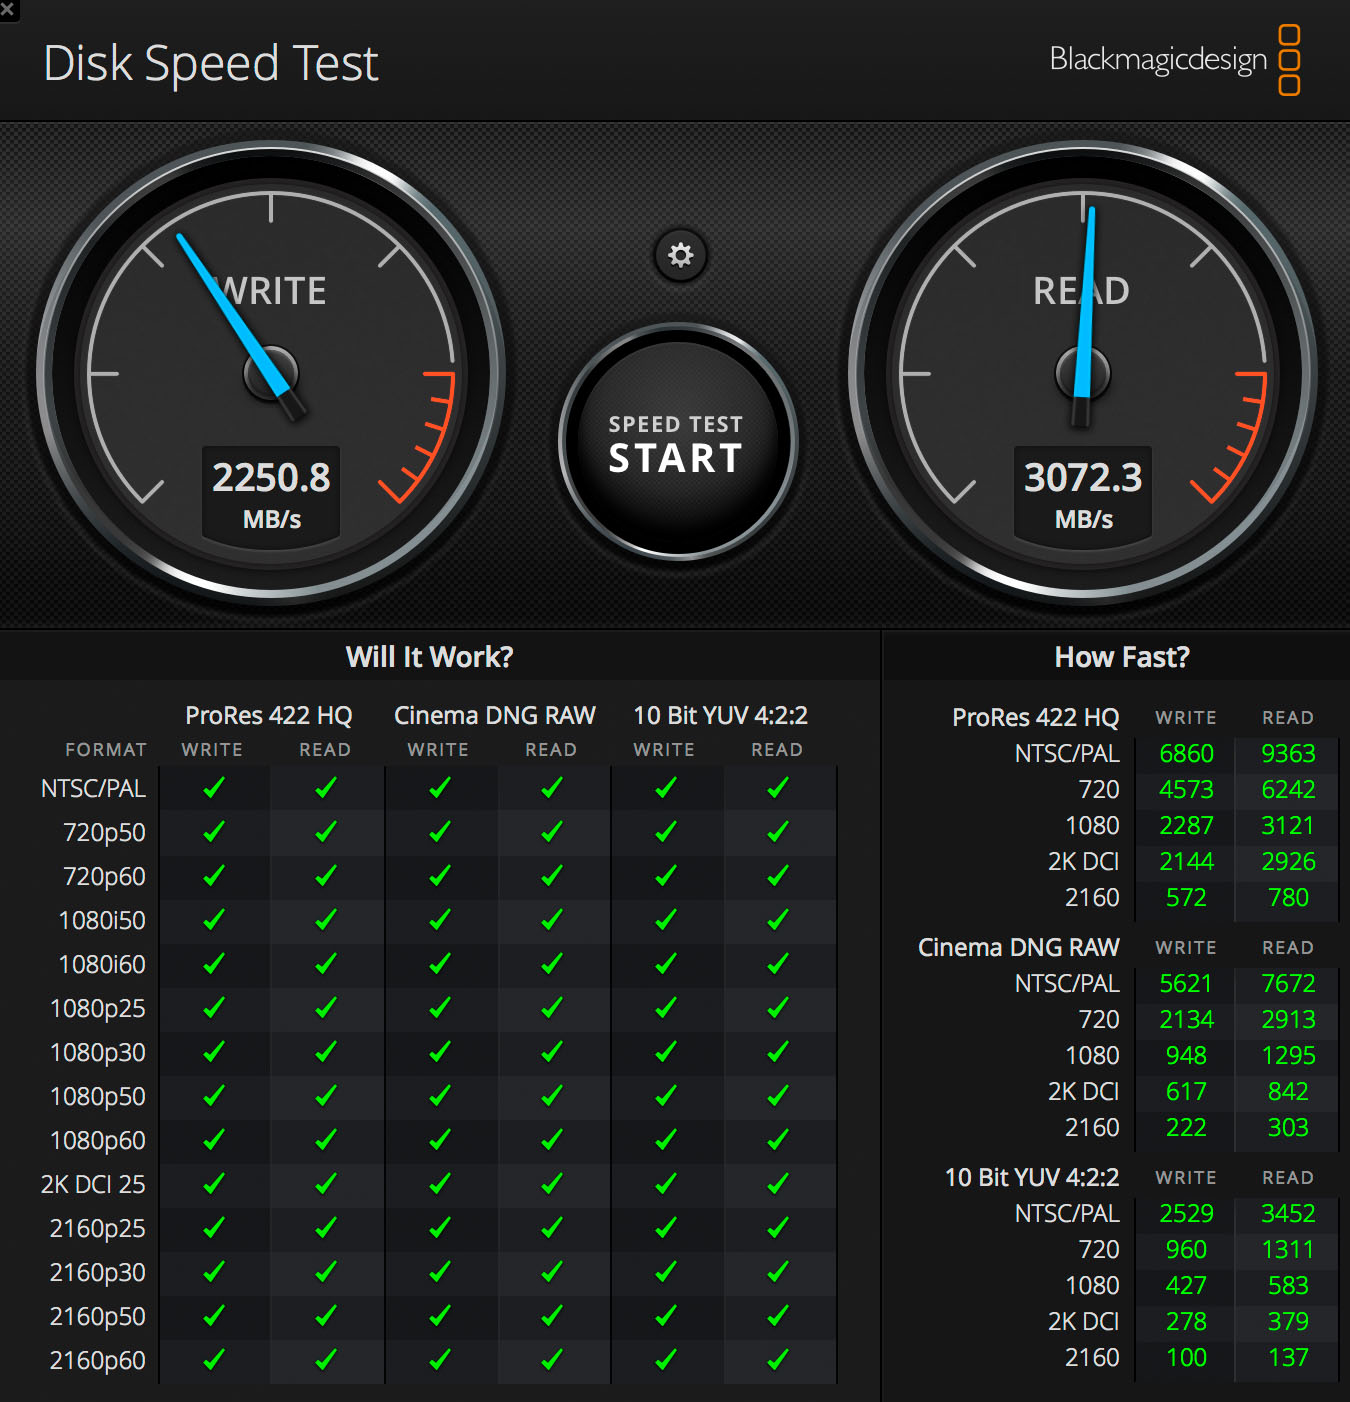Click 1080i50 ProRes 422 HQ read checkmark
The height and width of the screenshot is (1402, 1350).
[x=325, y=920]
